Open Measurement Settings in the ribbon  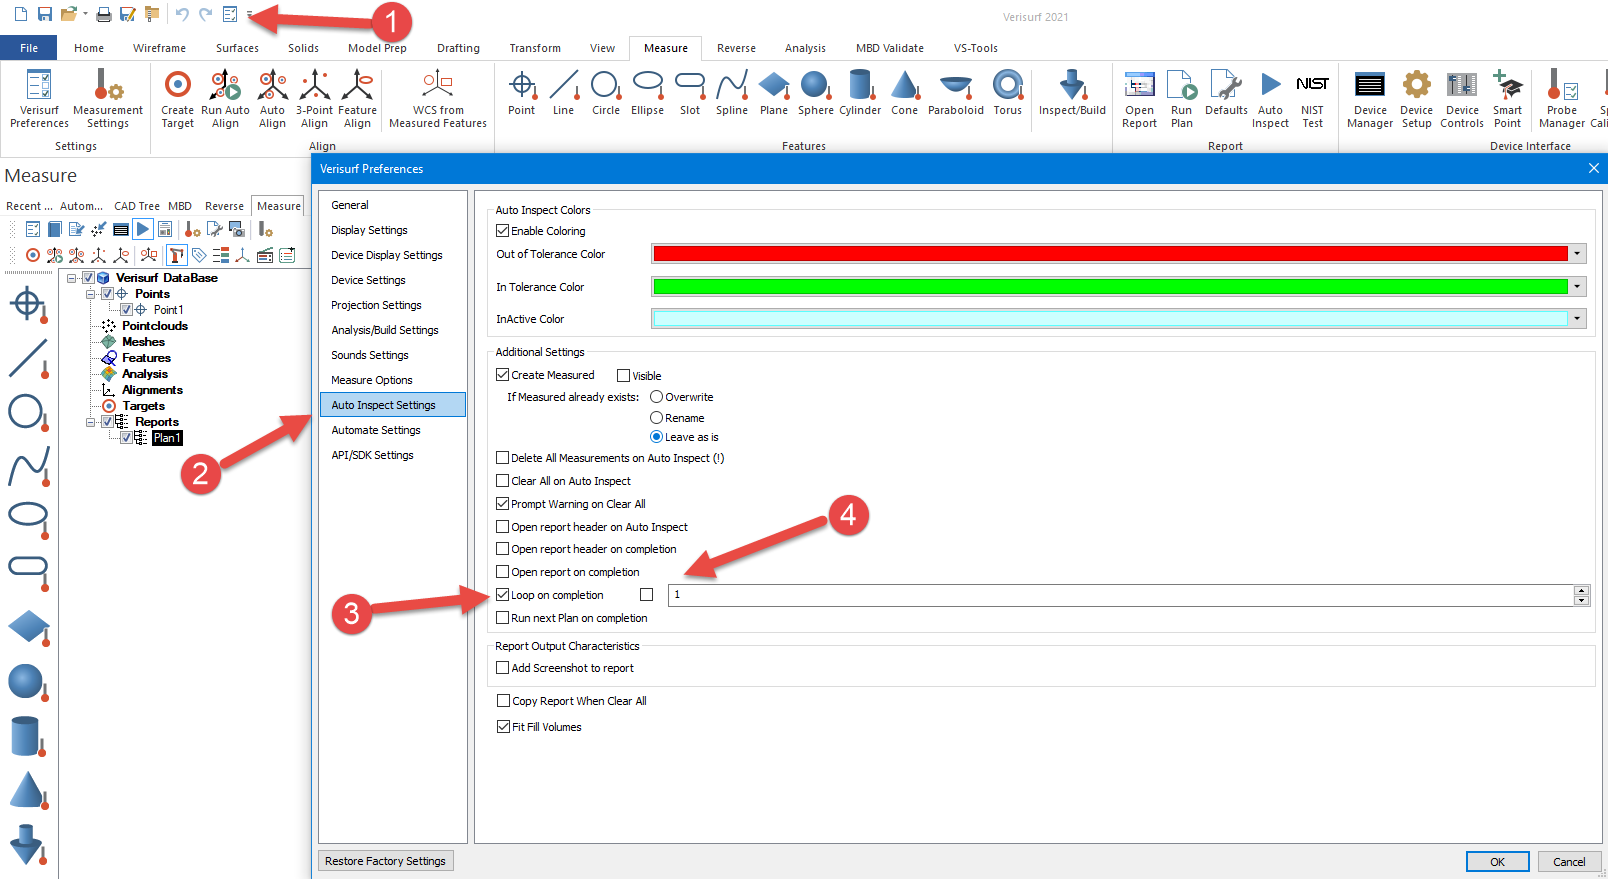108,98
